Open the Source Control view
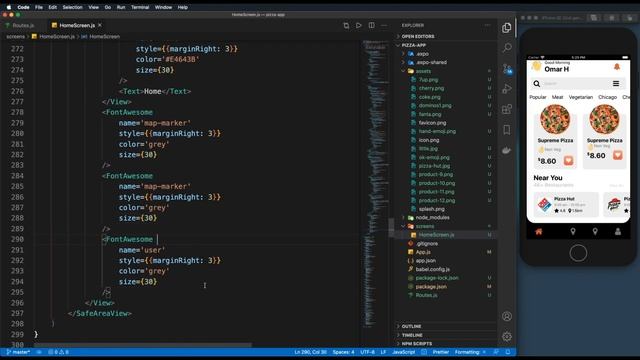Viewport: 640px width, 360px height. click(x=507, y=69)
